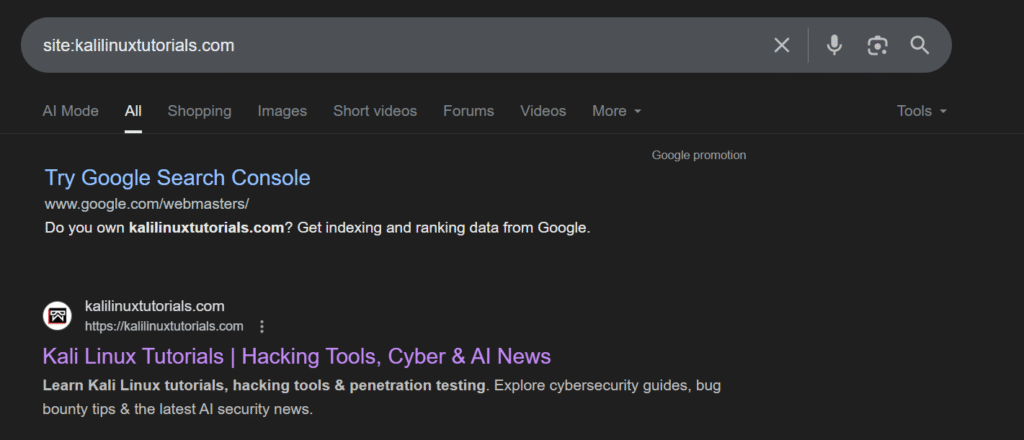Switch to the Shopping tab

[199, 111]
